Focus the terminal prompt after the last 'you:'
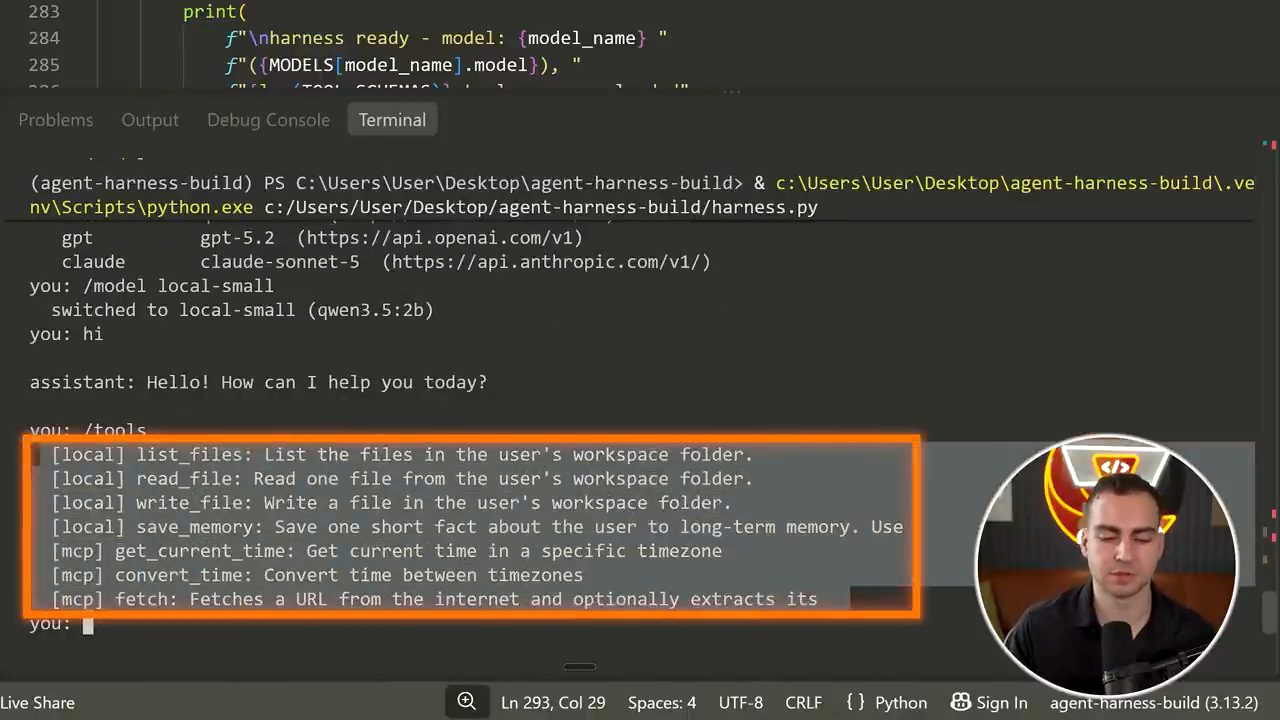 (x=88, y=624)
